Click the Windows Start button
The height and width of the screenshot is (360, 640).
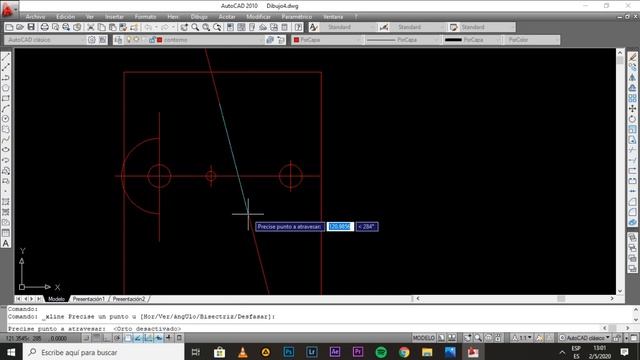tap(11, 352)
